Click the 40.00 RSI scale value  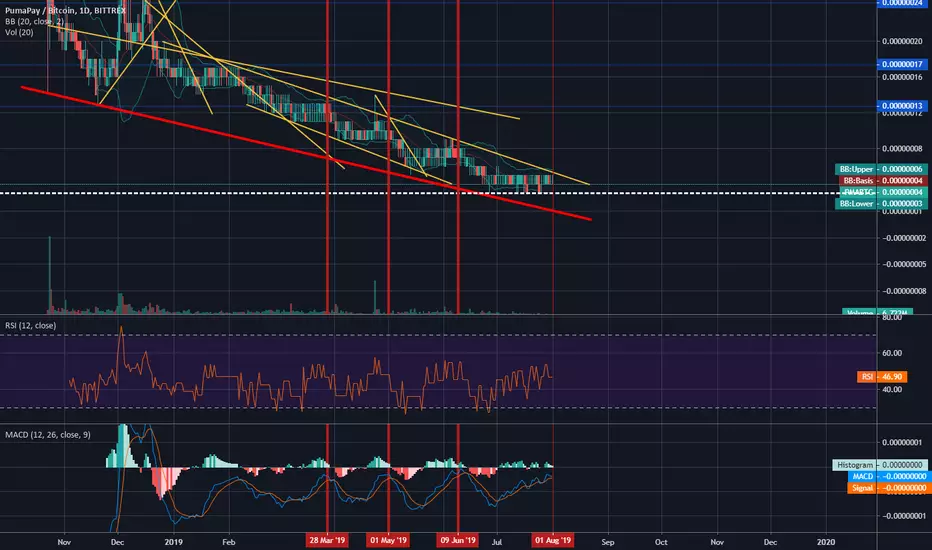(x=892, y=389)
